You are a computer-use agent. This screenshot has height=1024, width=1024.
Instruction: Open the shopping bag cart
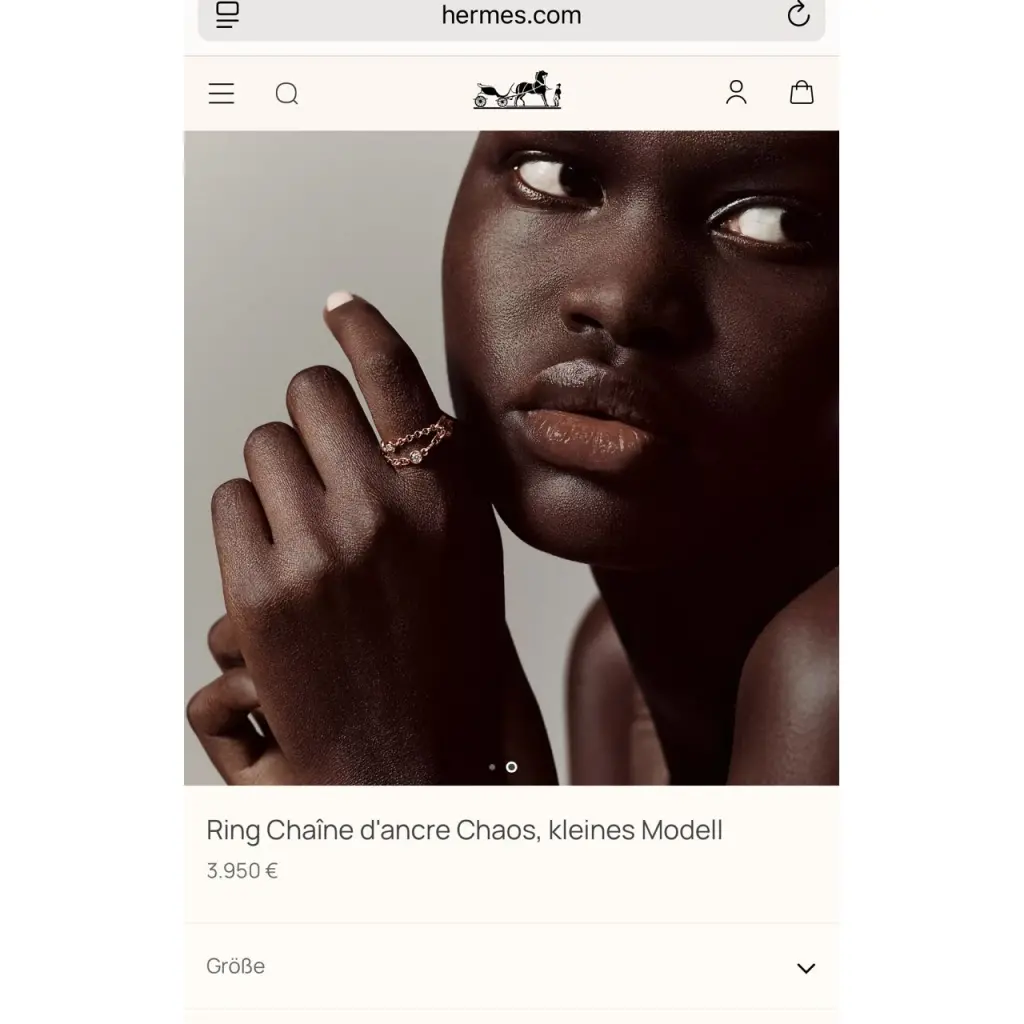(801, 92)
